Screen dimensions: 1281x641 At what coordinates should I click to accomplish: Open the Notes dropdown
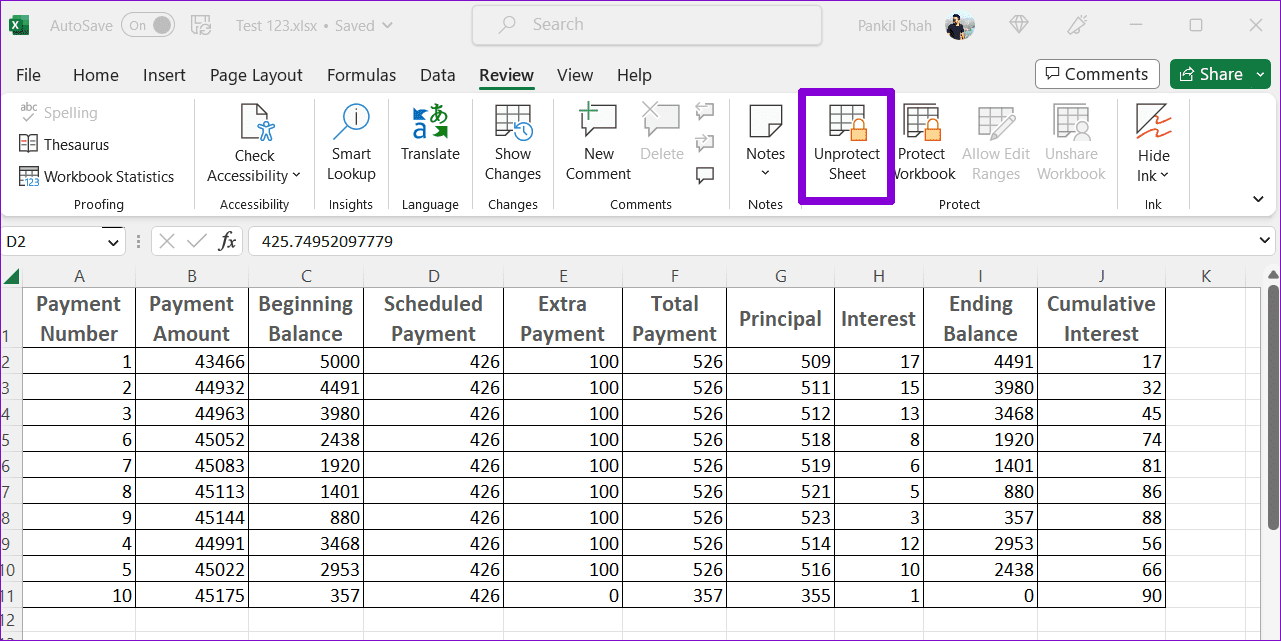[x=765, y=143]
